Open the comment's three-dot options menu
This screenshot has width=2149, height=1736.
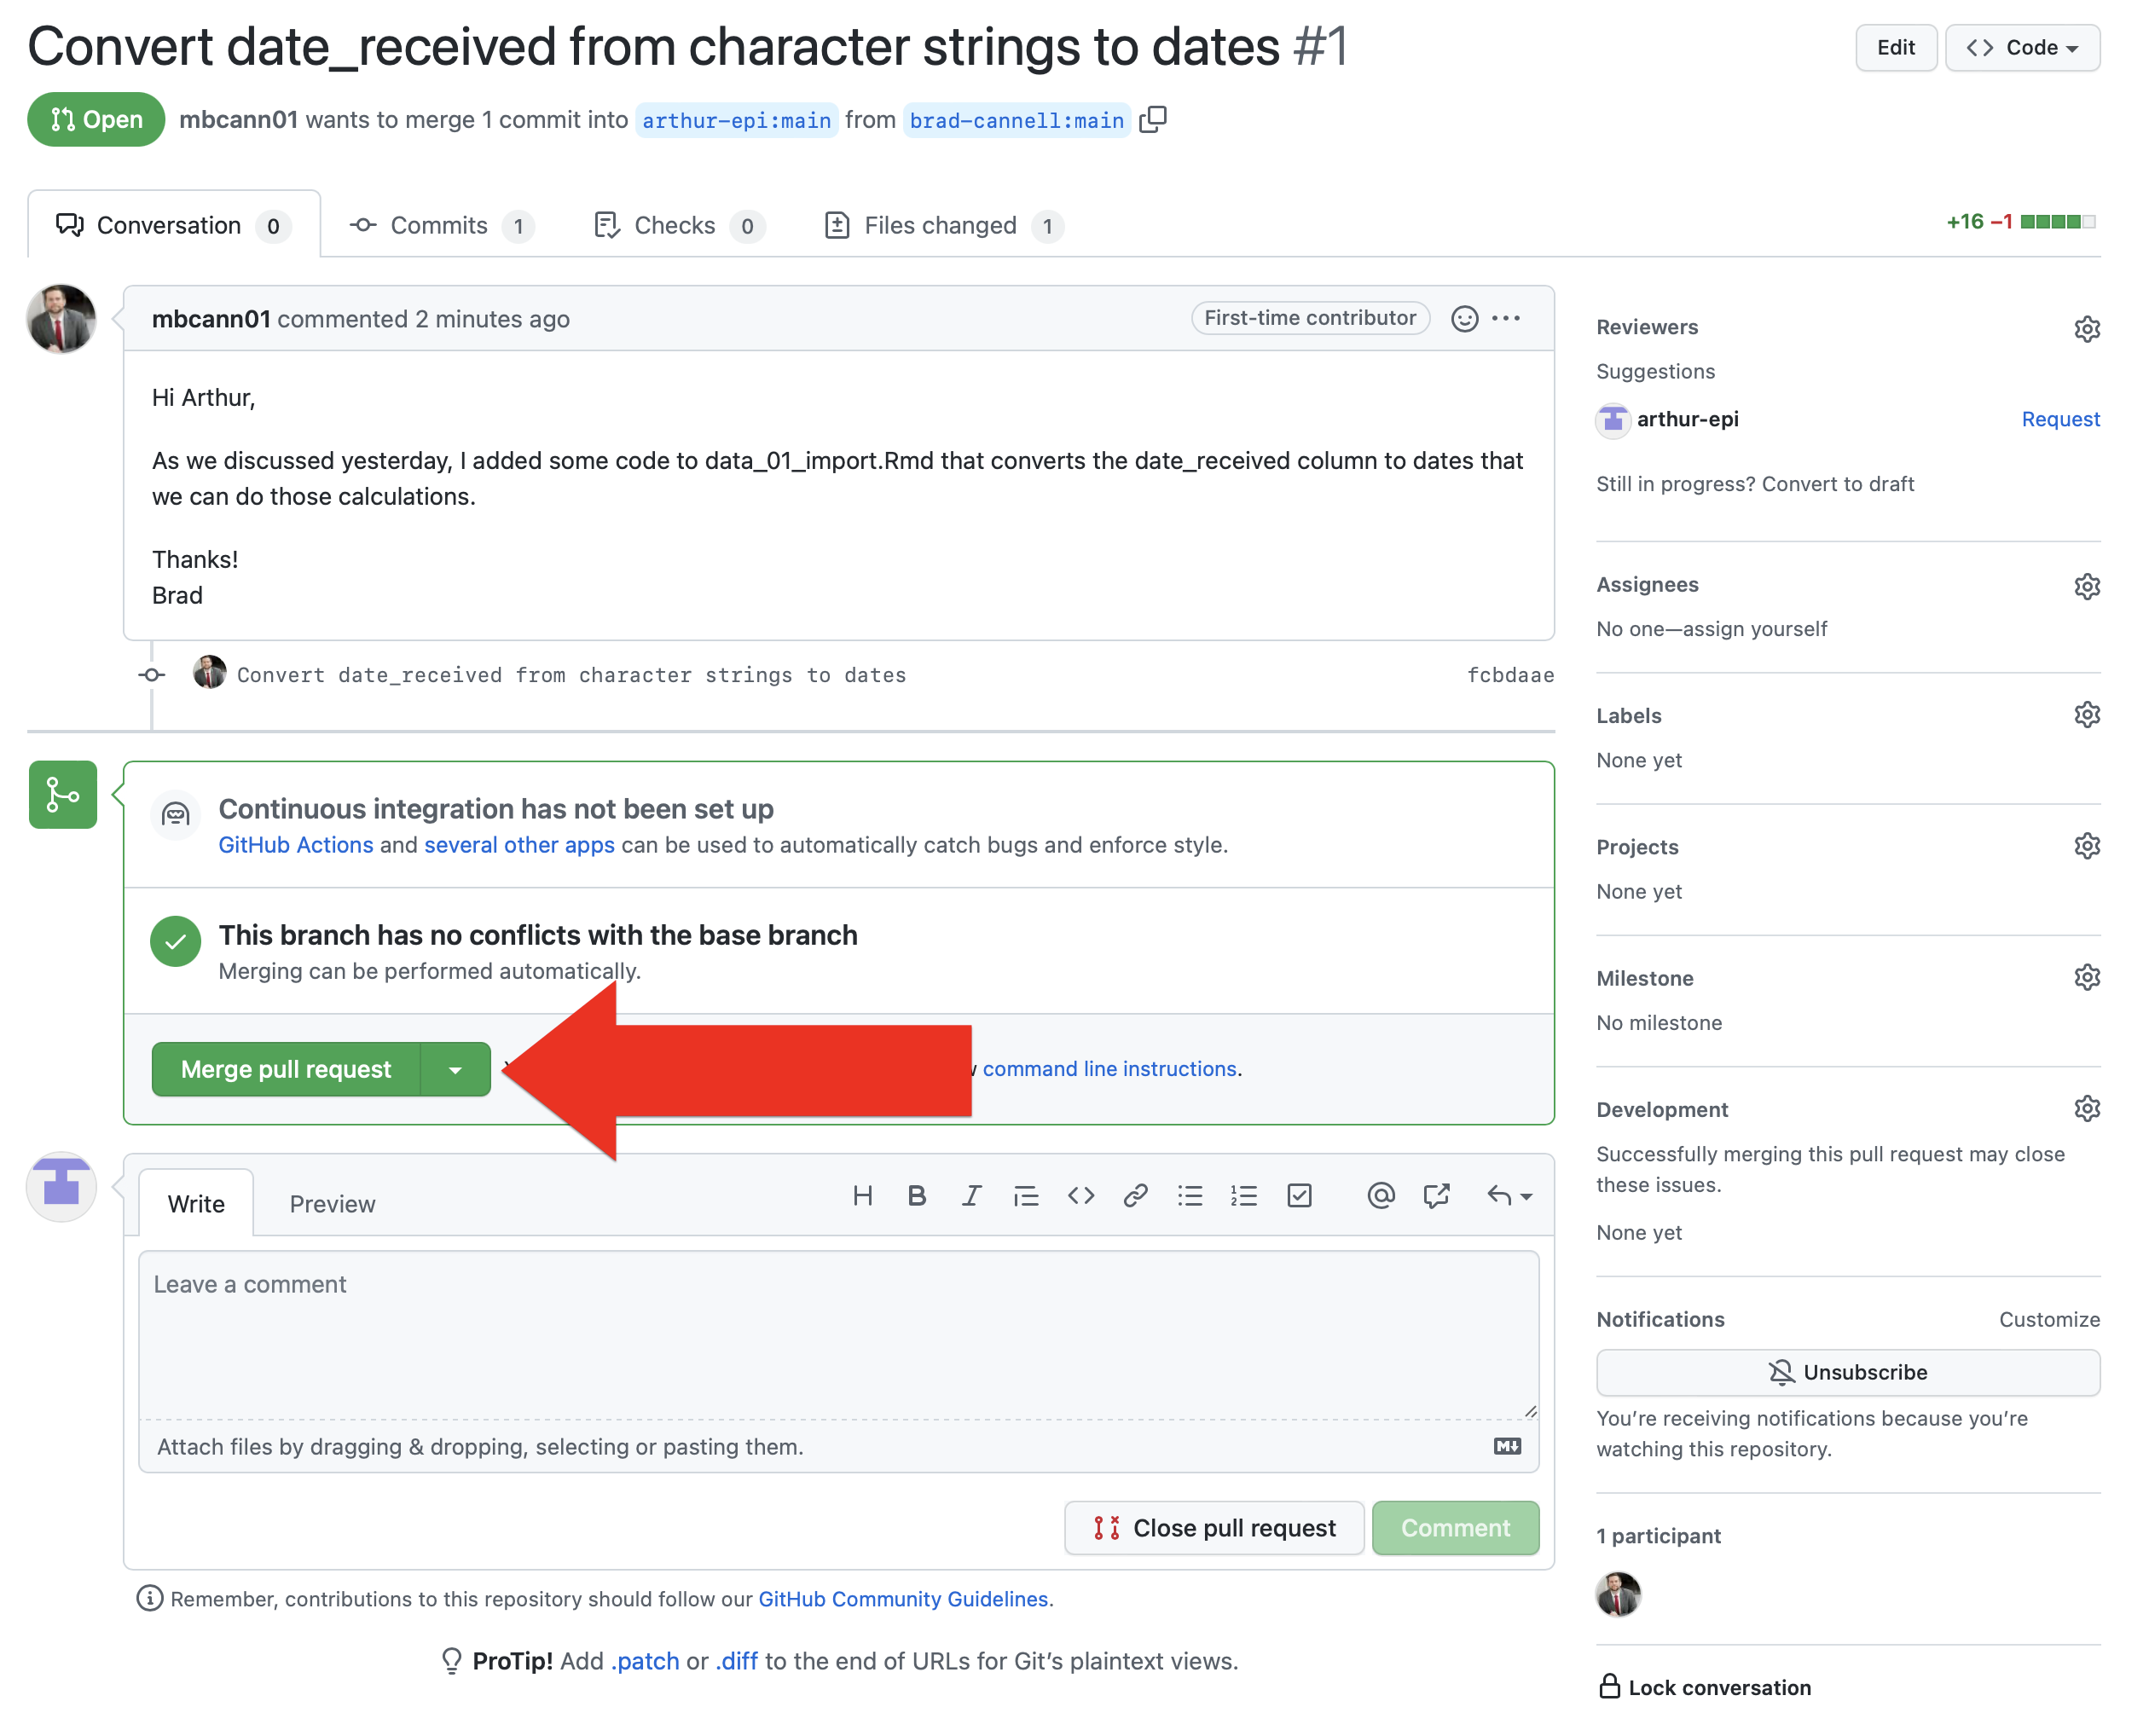(x=1506, y=318)
